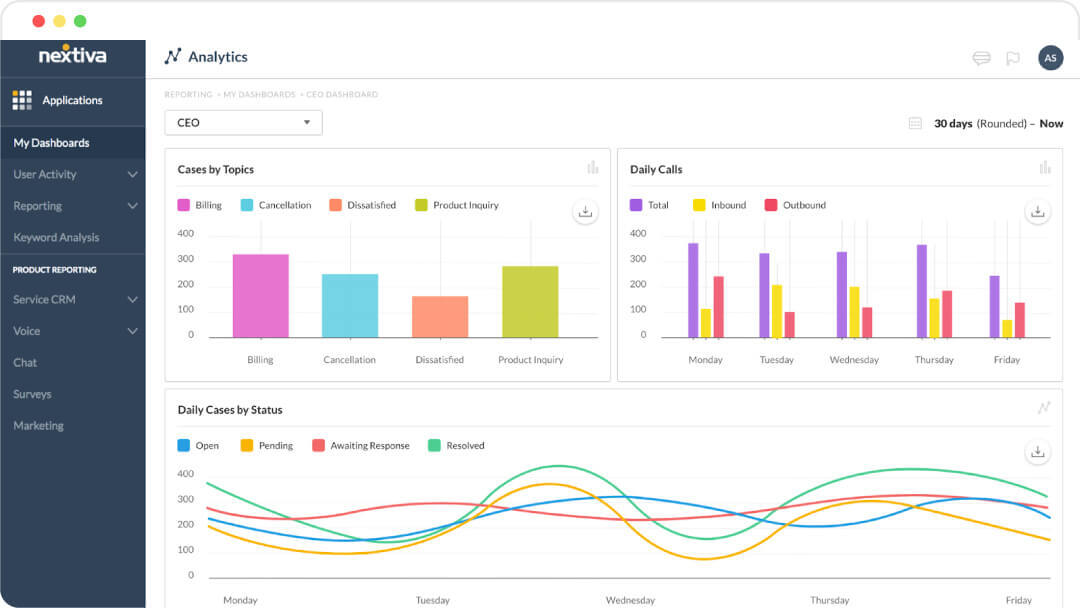This screenshot has width=1080, height=608.
Task: Open the Applications grid icon
Action: click(22, 100)
